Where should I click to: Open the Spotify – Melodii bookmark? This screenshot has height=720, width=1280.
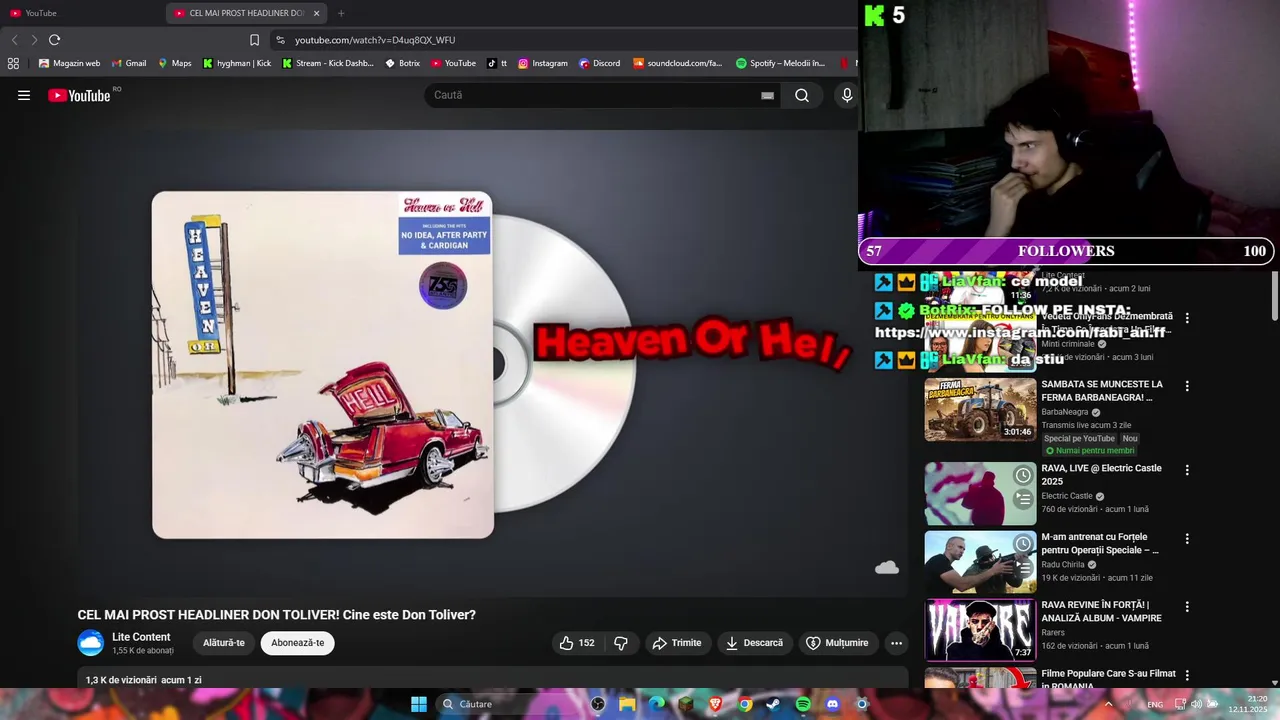pyautogui.click(x=780, y=63)
